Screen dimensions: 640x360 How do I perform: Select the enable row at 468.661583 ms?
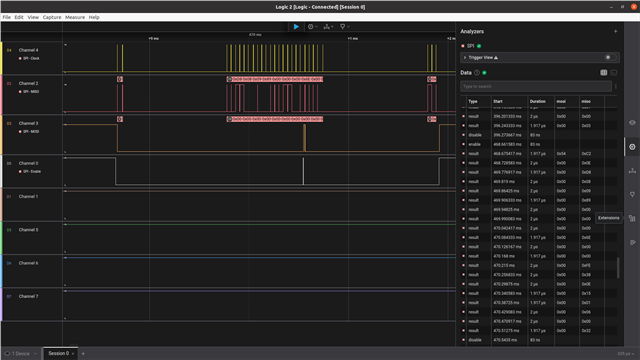pos(539,144)
